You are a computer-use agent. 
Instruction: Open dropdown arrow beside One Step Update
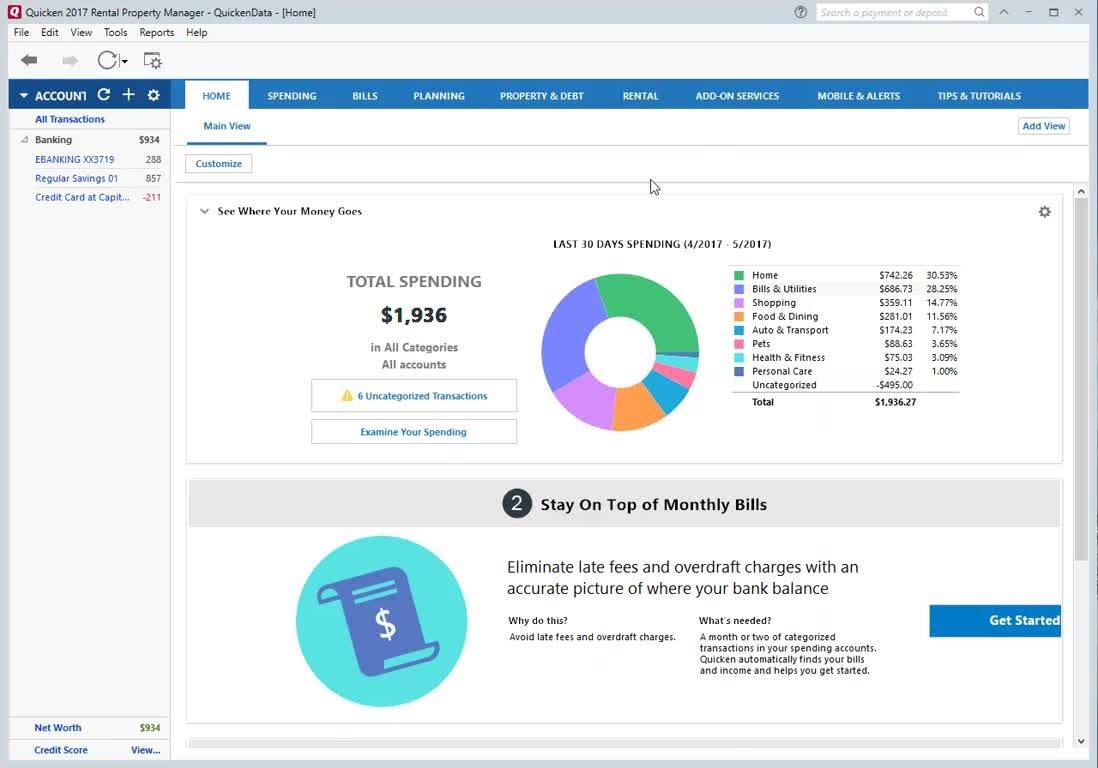point(125,62)
